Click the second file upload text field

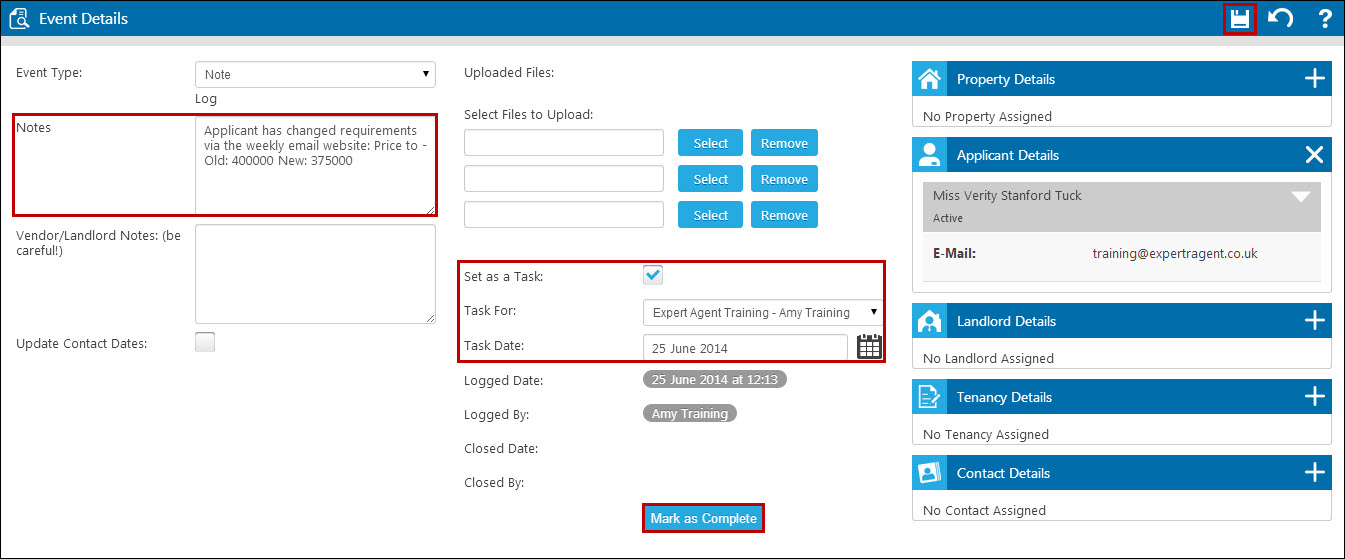tap(564, 179)
